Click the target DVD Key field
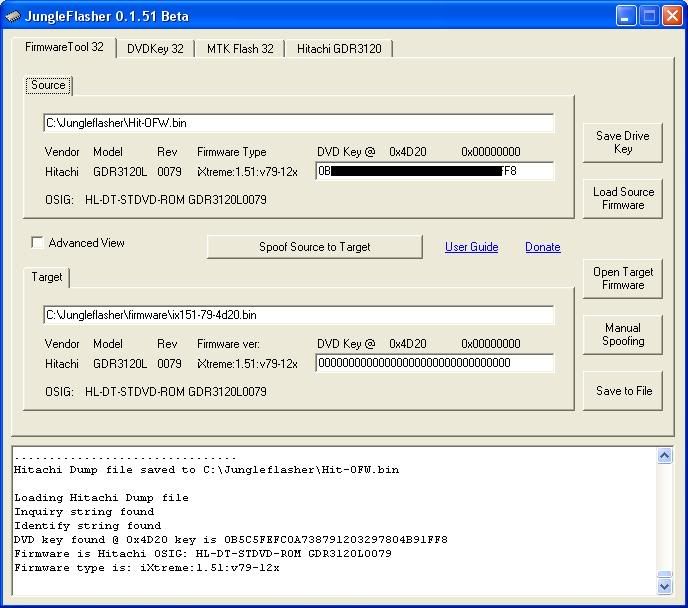 (435, 363)
